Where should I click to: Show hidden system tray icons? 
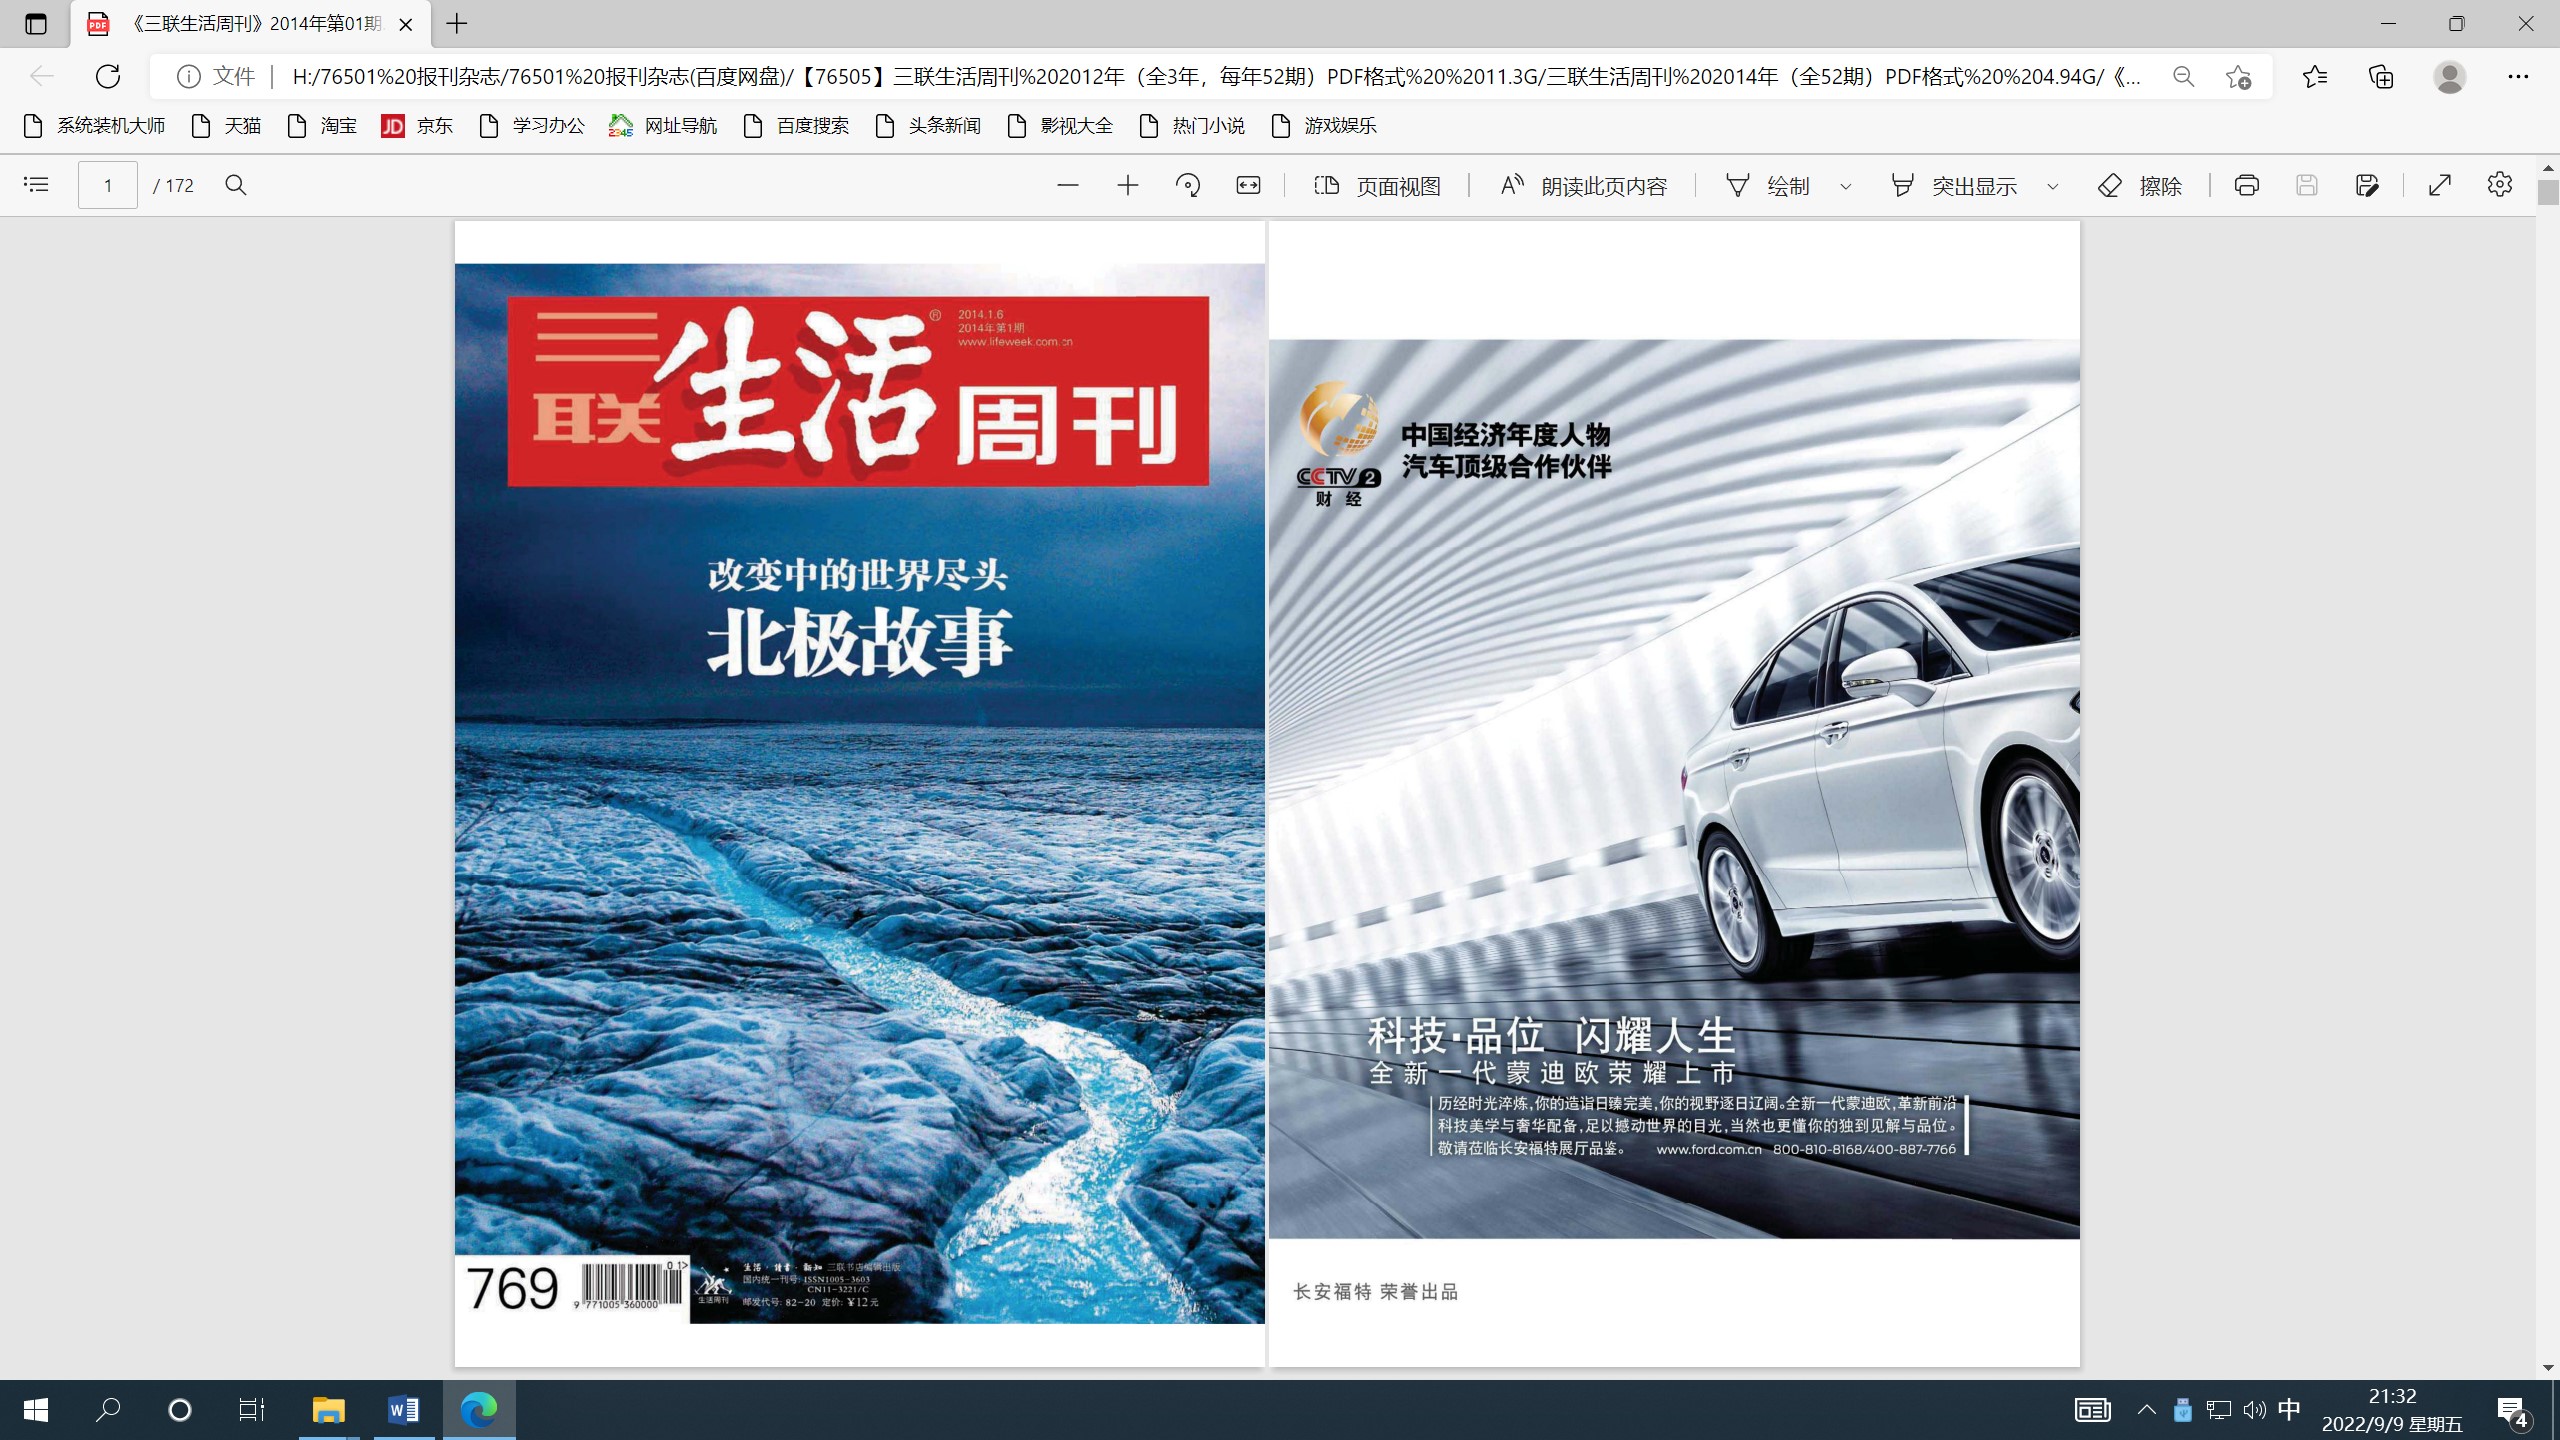2146,1410
